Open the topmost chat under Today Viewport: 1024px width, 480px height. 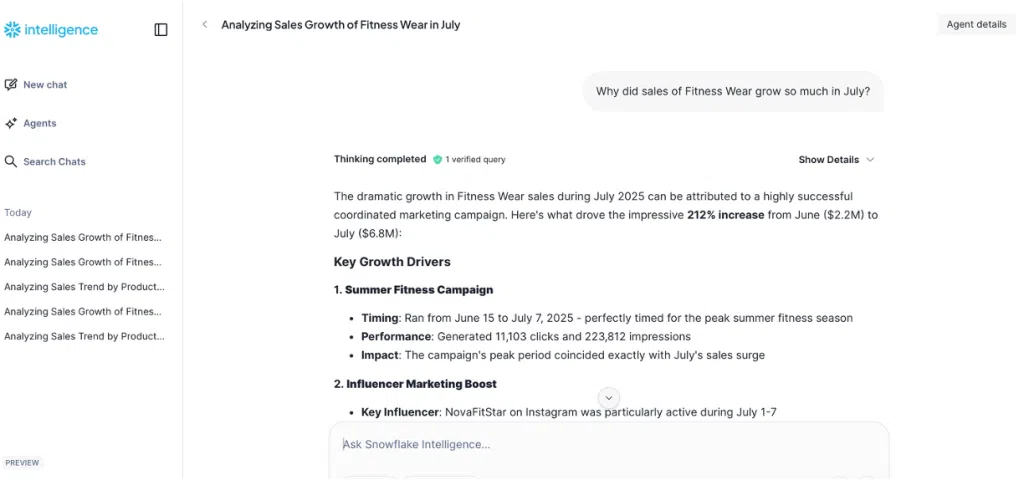83,237
